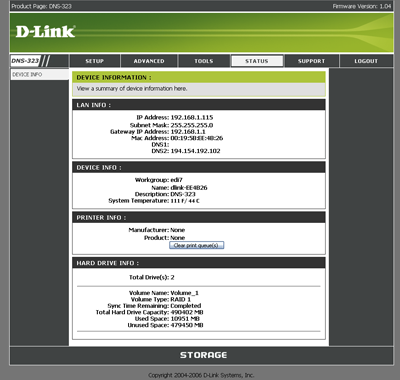400x380 pixels.
Task: Click the STORAGE footer label
Action: [203, 355]
